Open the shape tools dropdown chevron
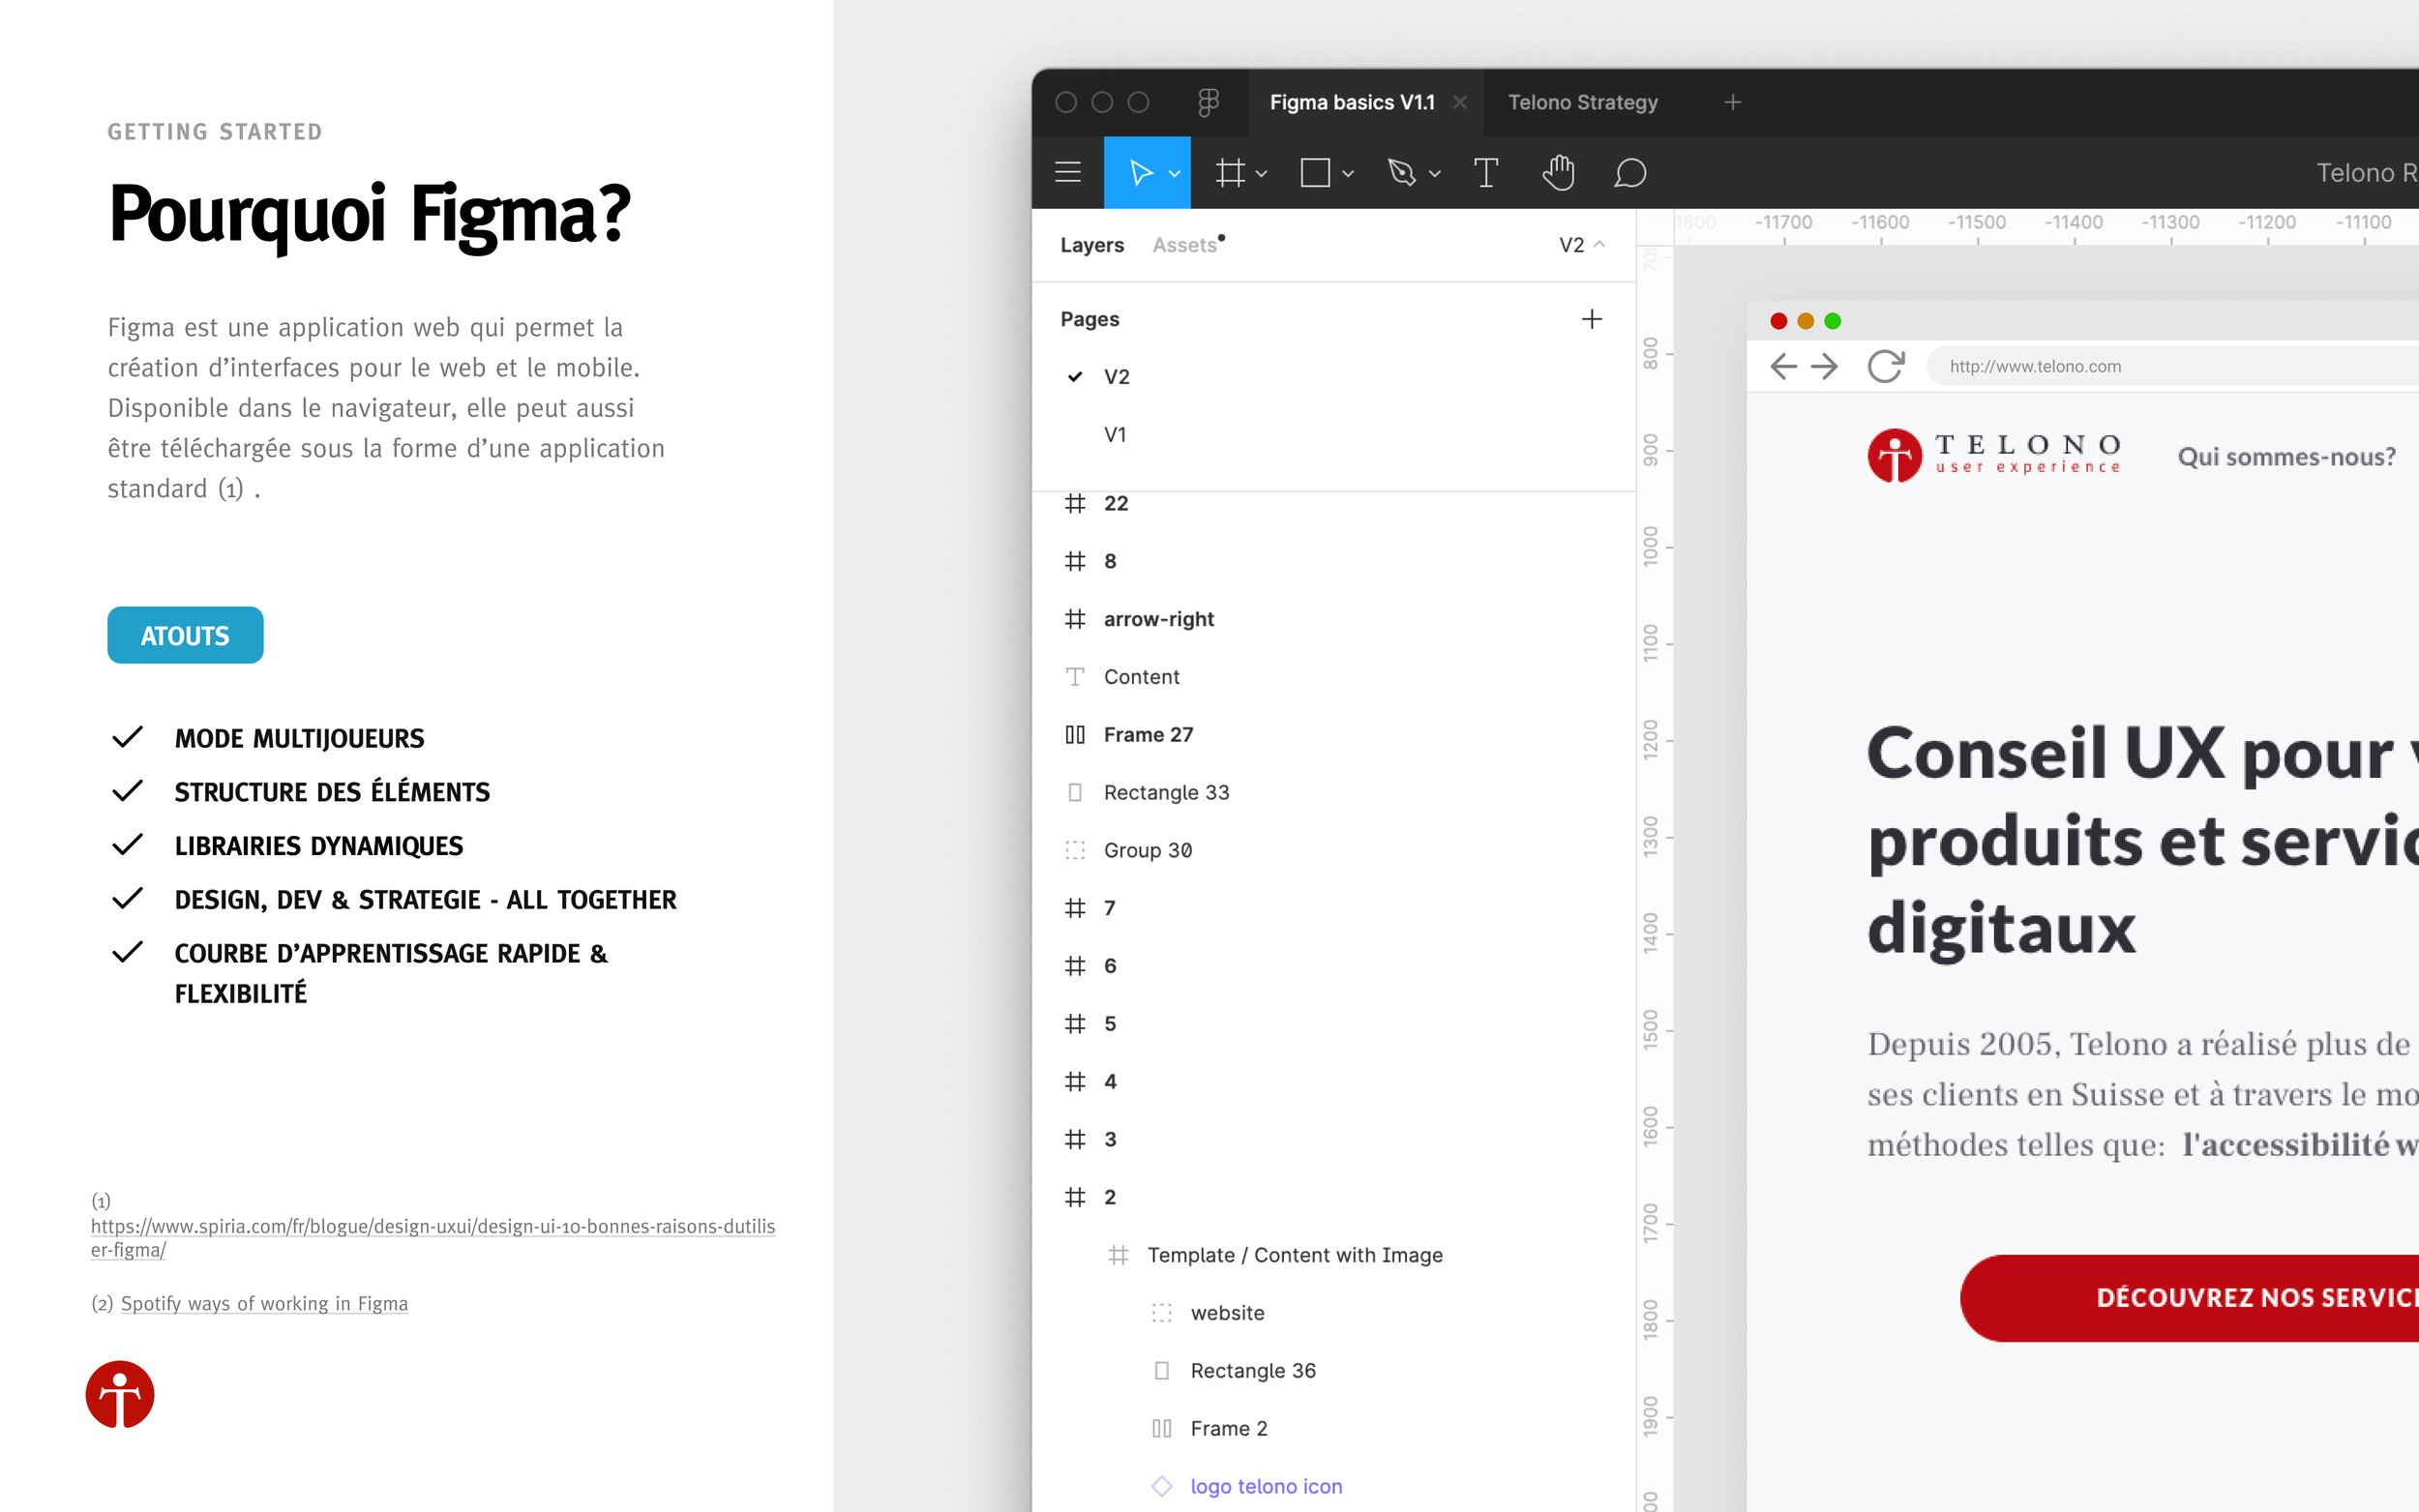2419x1512 pixels. pyautogui.click(x=1347, y=174)
